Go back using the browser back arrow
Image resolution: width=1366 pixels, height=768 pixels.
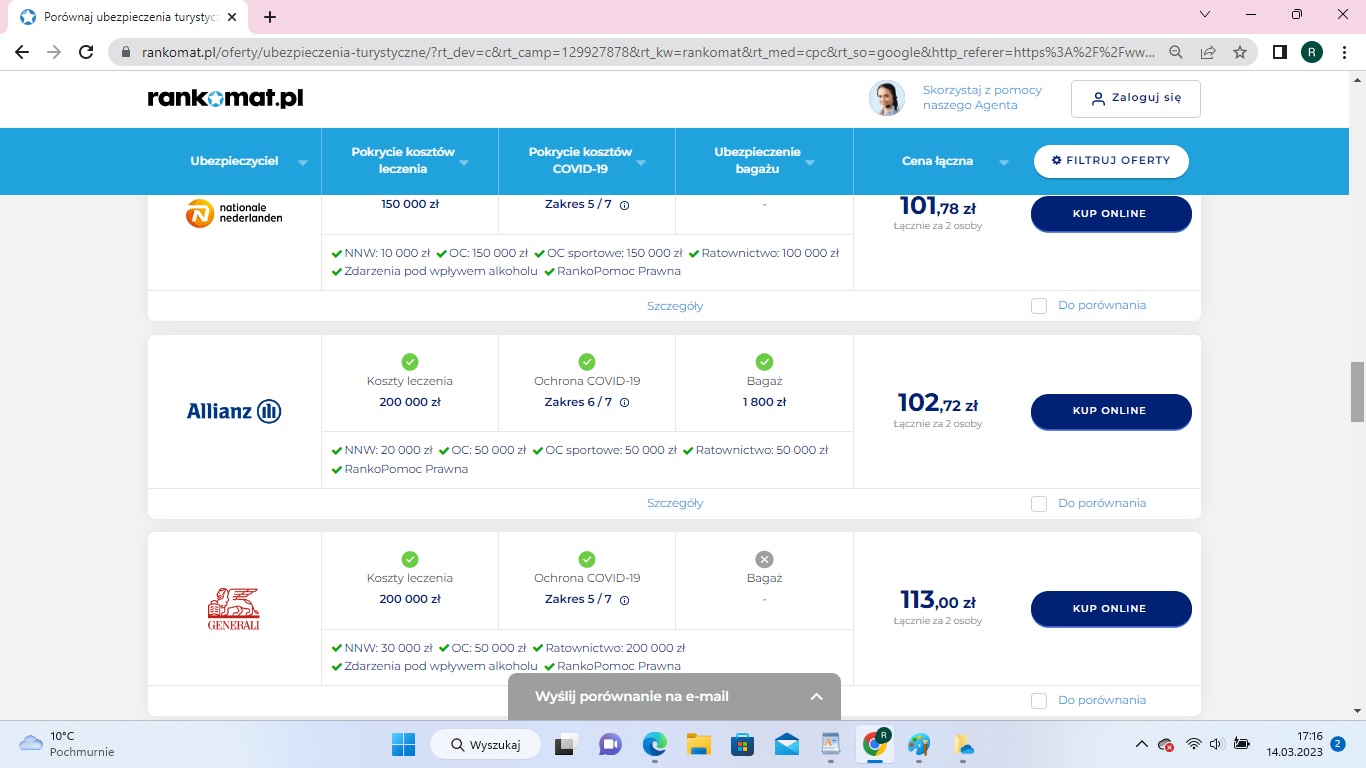point(22,52)
